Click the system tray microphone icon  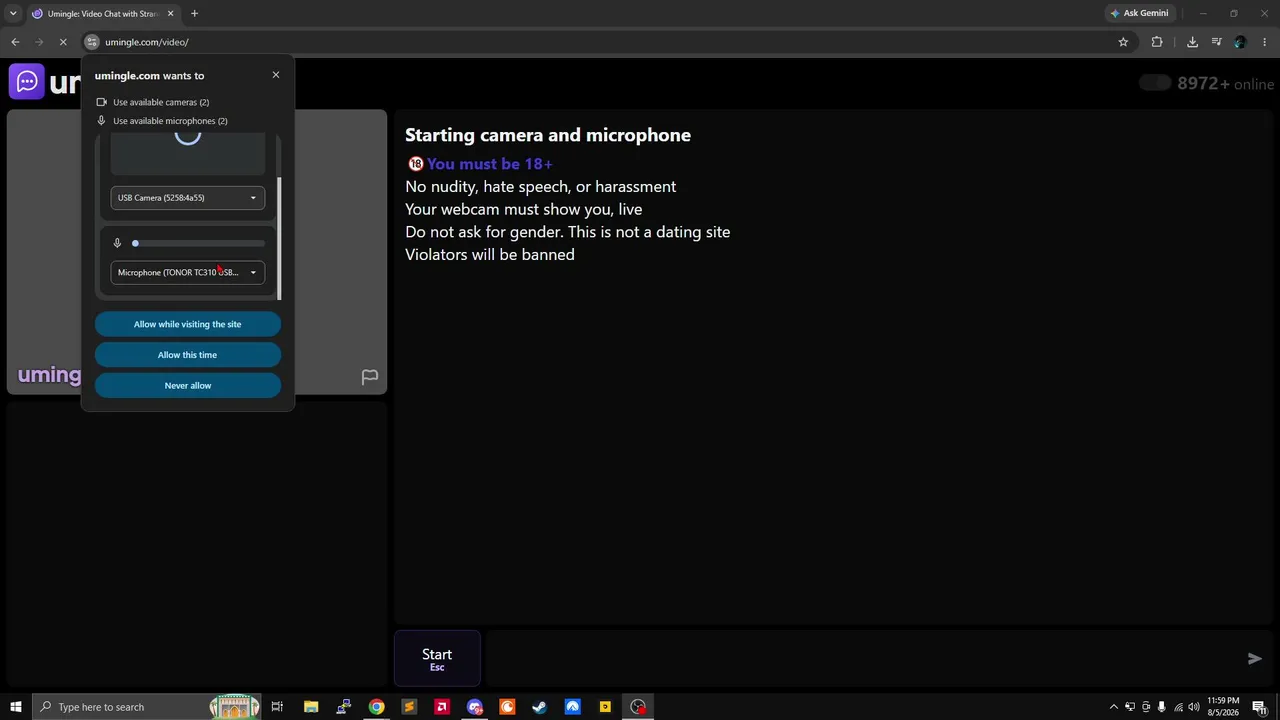click(x=1161, y=707)
